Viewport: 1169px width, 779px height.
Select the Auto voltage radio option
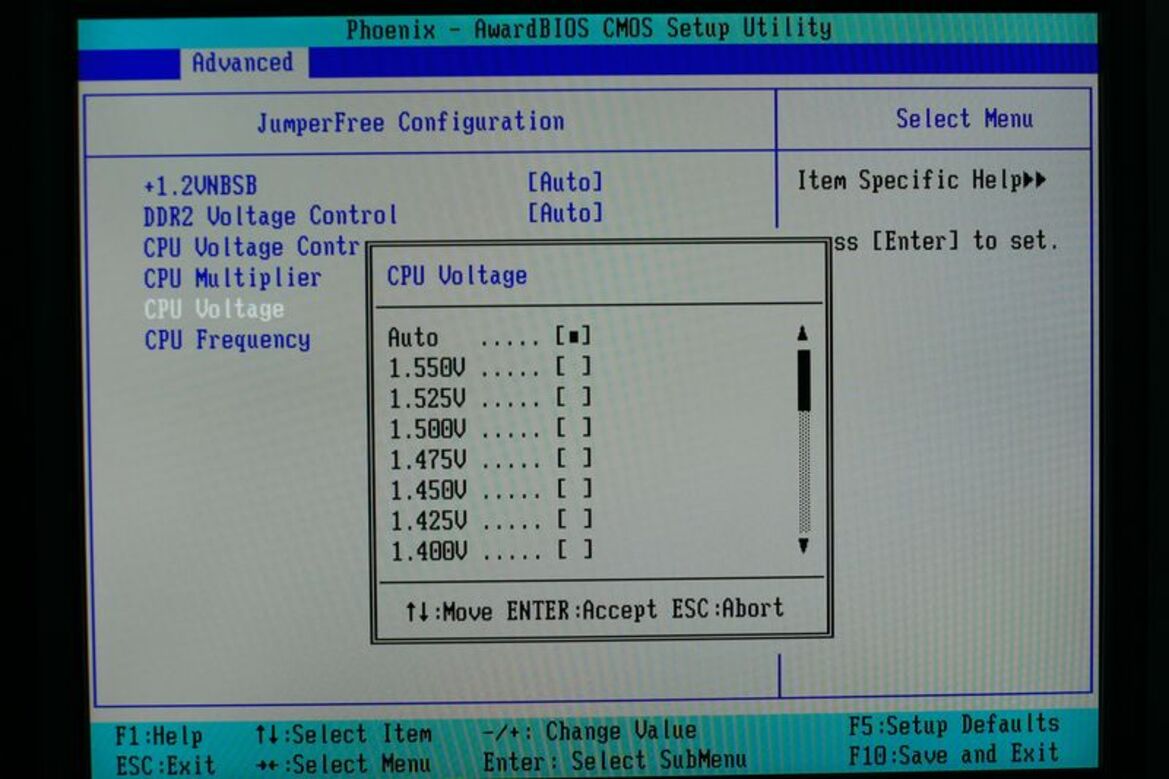pyautogui.click(x=573, y=336)
